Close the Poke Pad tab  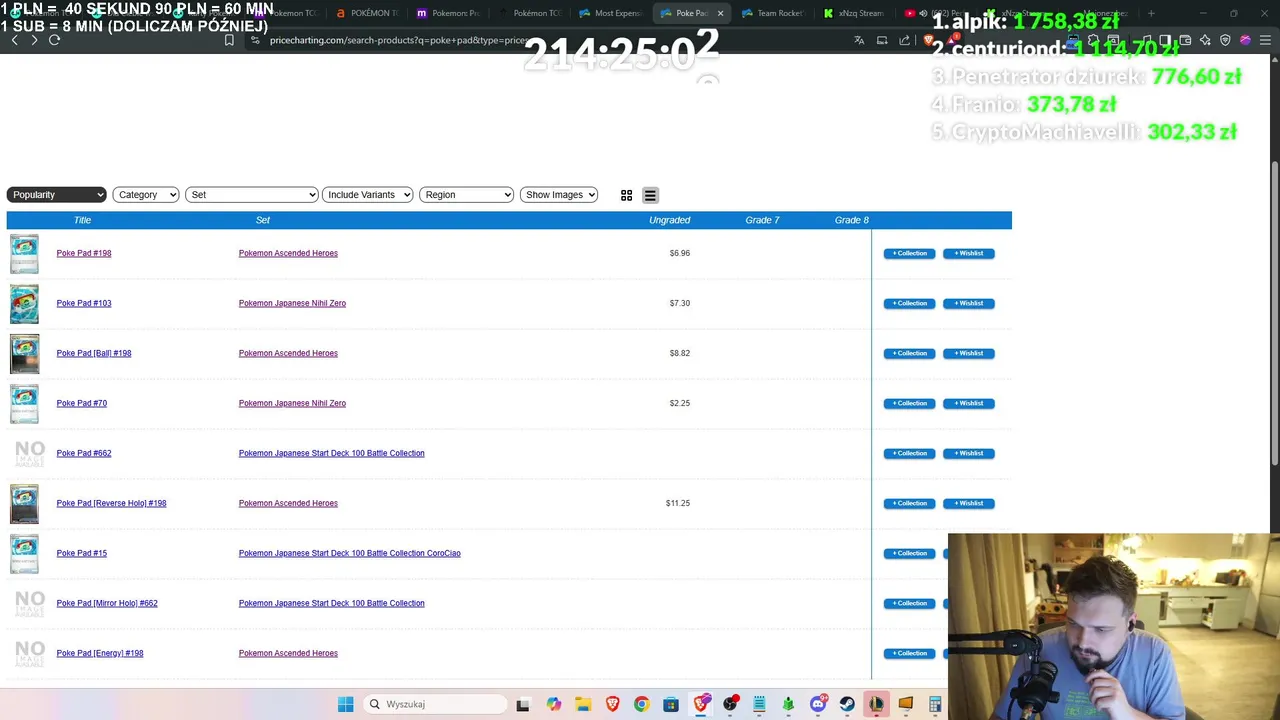[720, 13]
